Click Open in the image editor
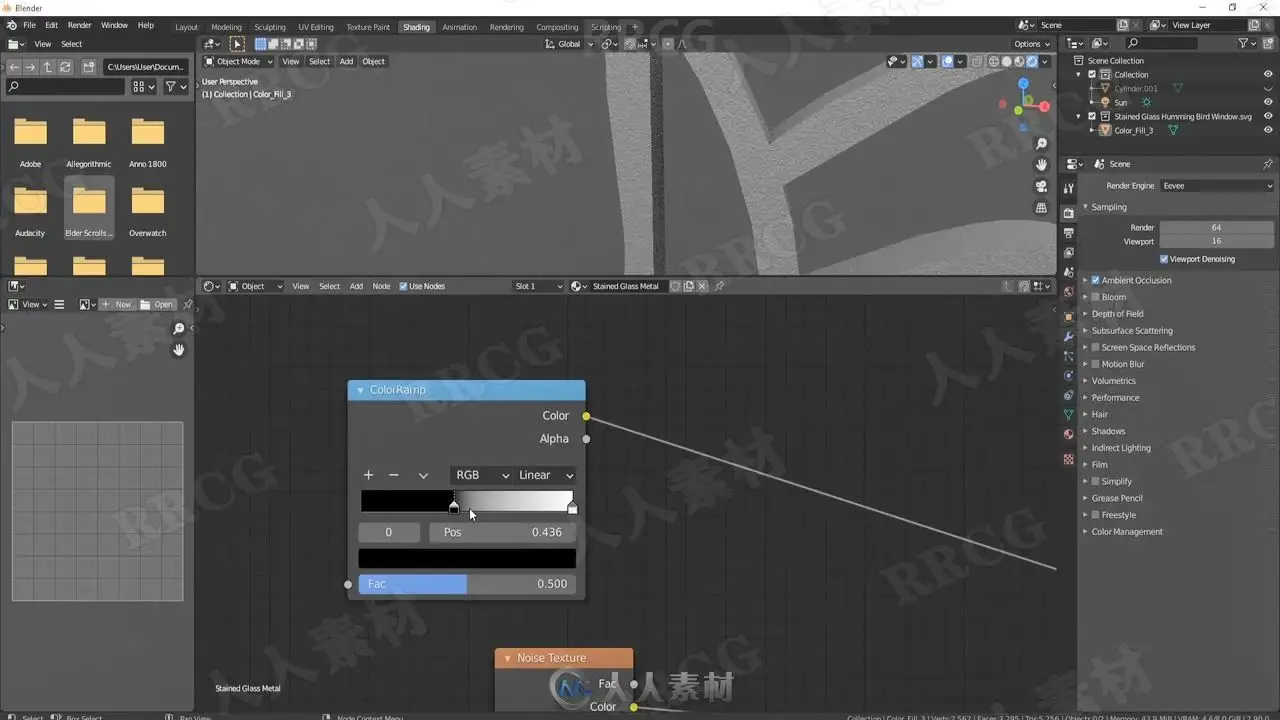This screenshot has width=1280, height=720. (157, 304)
